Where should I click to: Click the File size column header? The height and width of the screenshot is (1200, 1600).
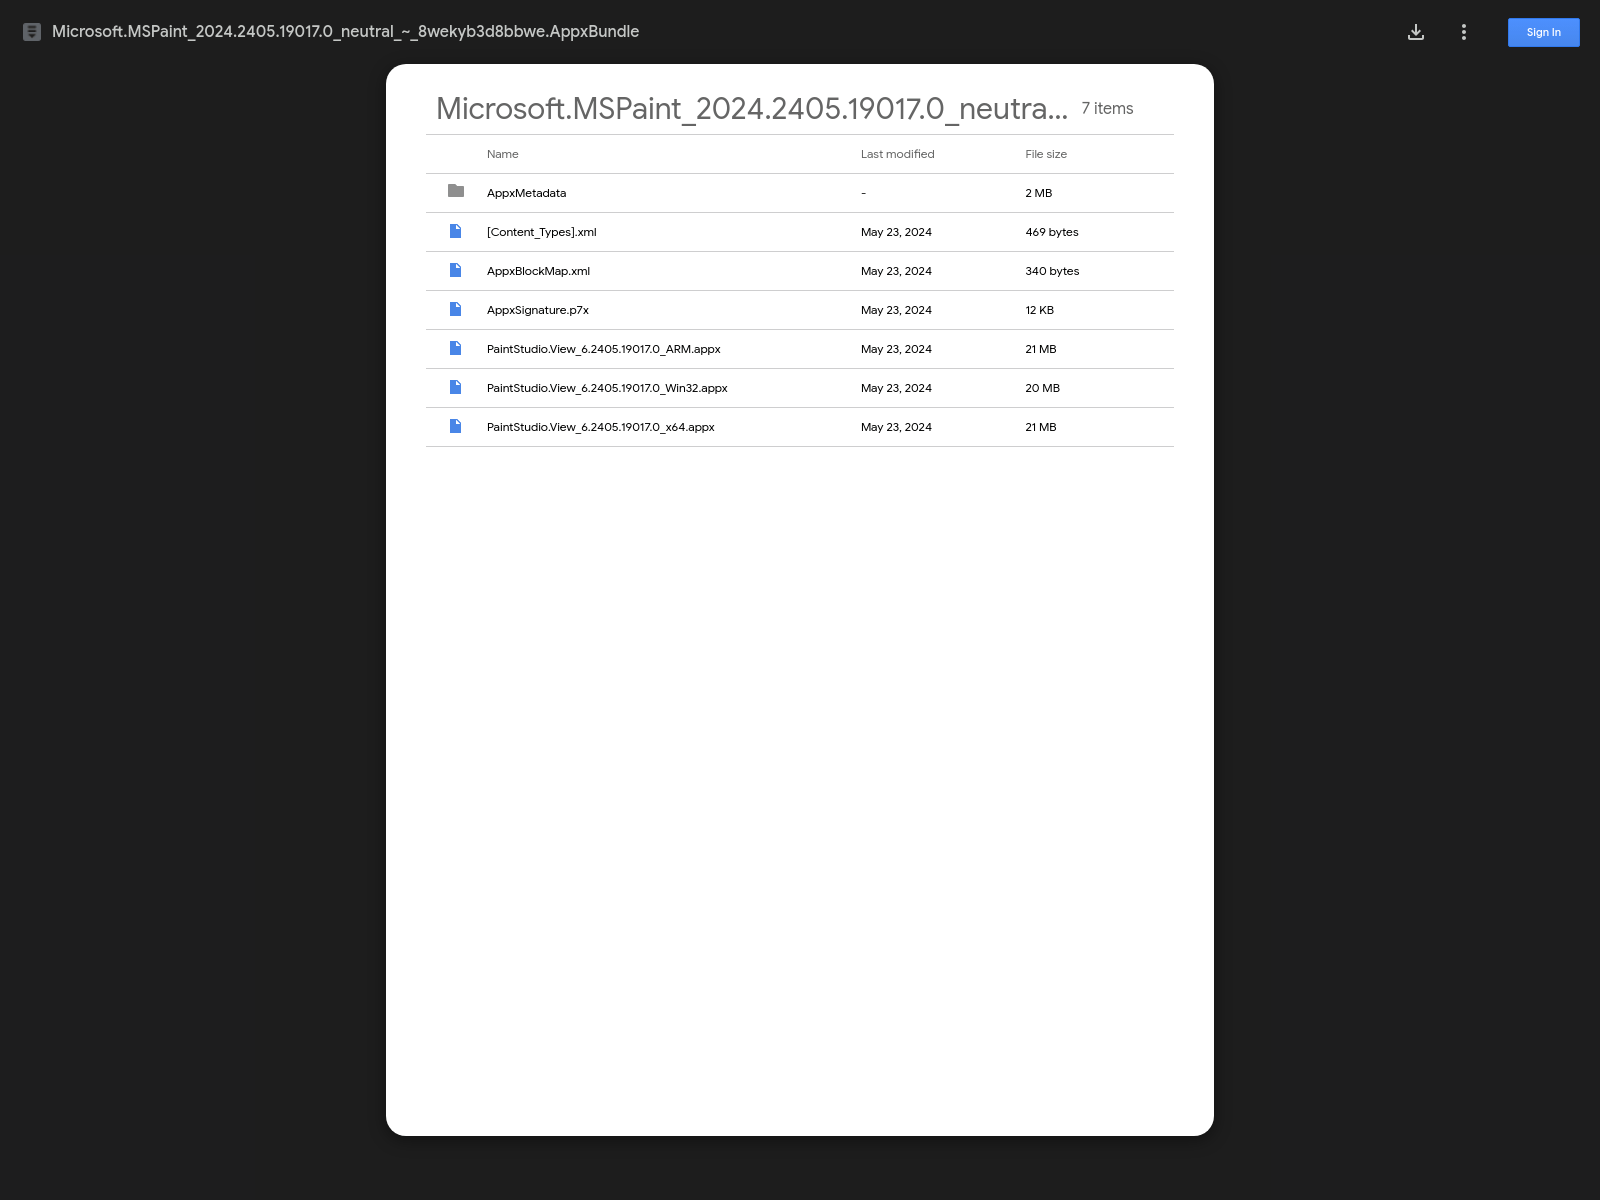[x=1046, y=154]
